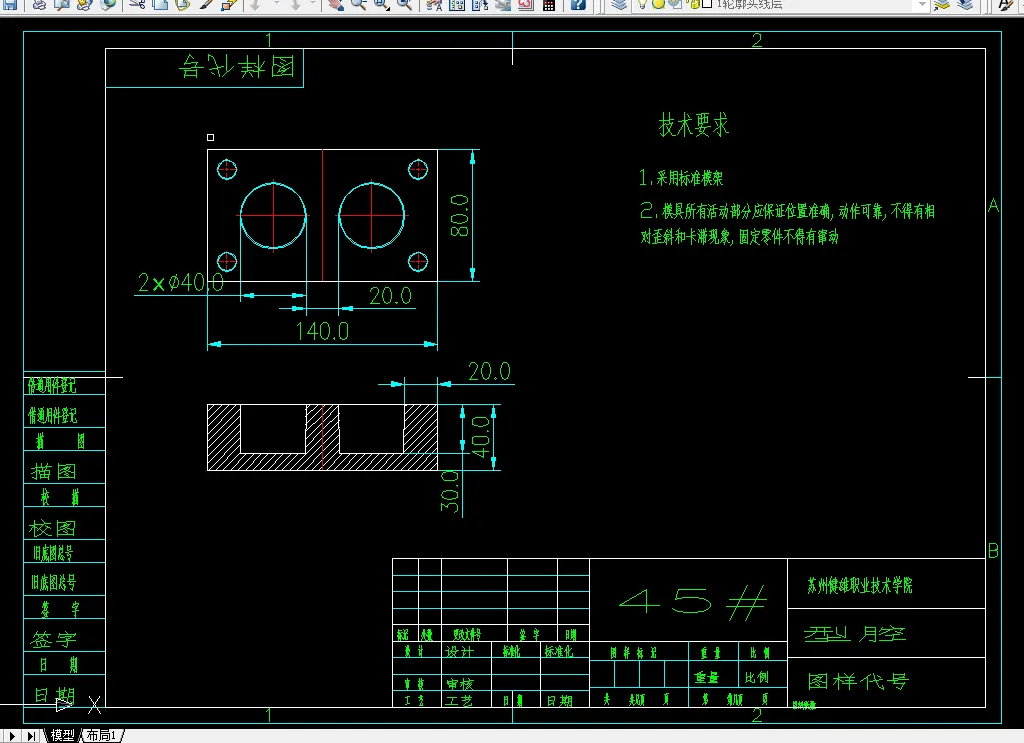Click the Zoom Previous icon
This screenshot has width=1024, height=743.
405,5
